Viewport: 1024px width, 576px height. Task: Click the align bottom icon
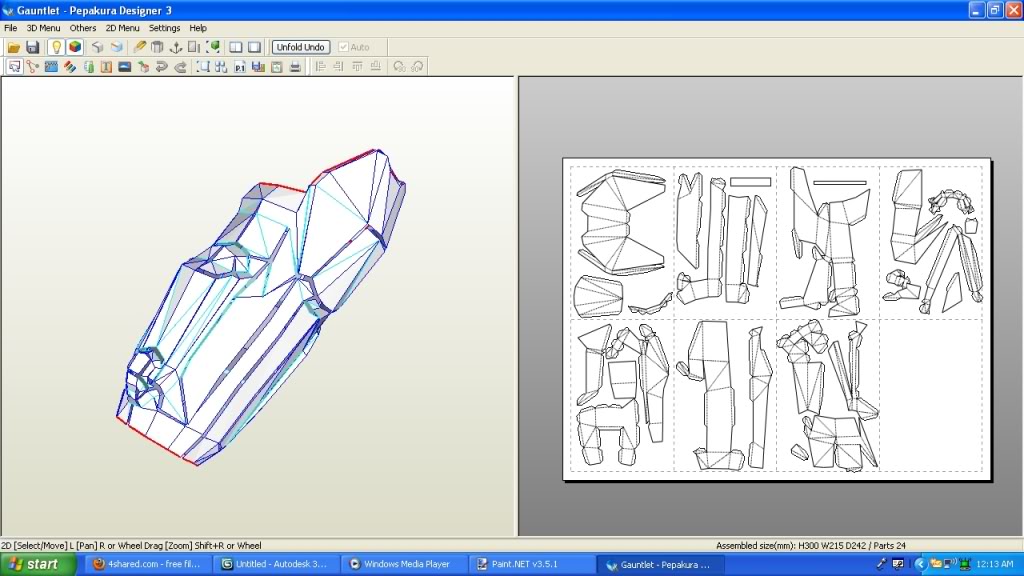tap(376, 67)
